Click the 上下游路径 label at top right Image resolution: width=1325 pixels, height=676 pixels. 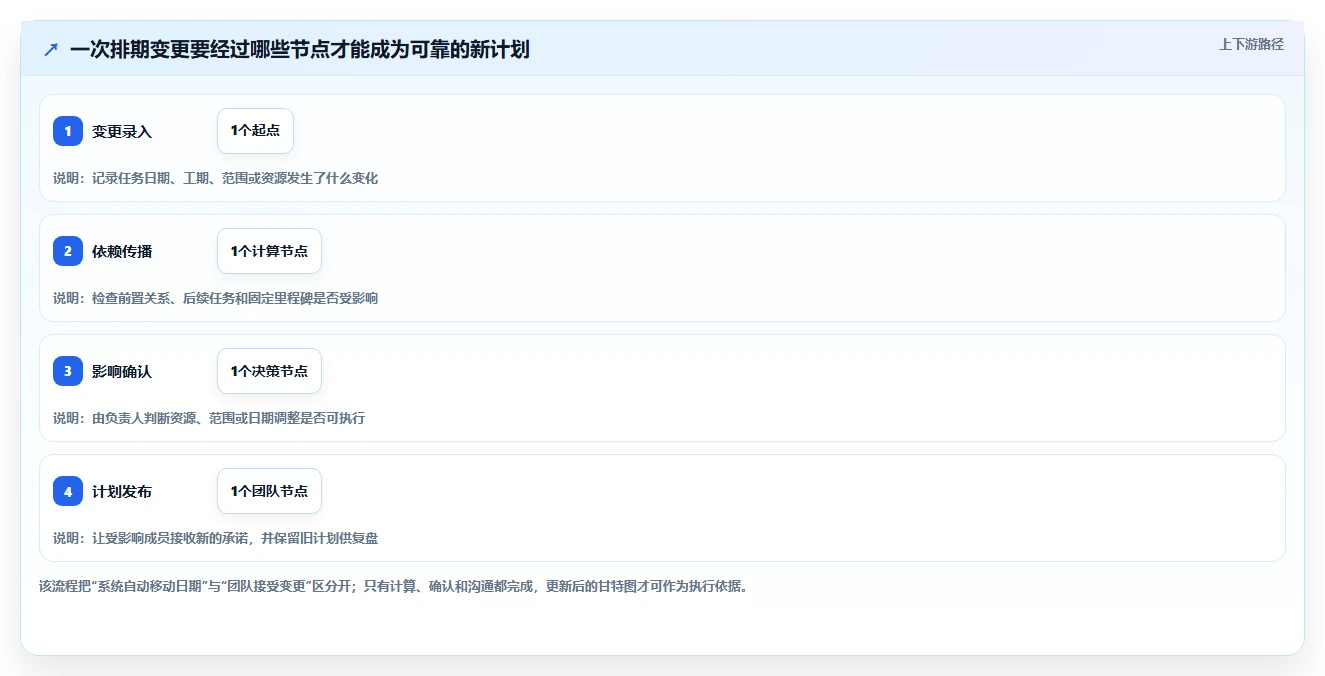click(1251, 44)
